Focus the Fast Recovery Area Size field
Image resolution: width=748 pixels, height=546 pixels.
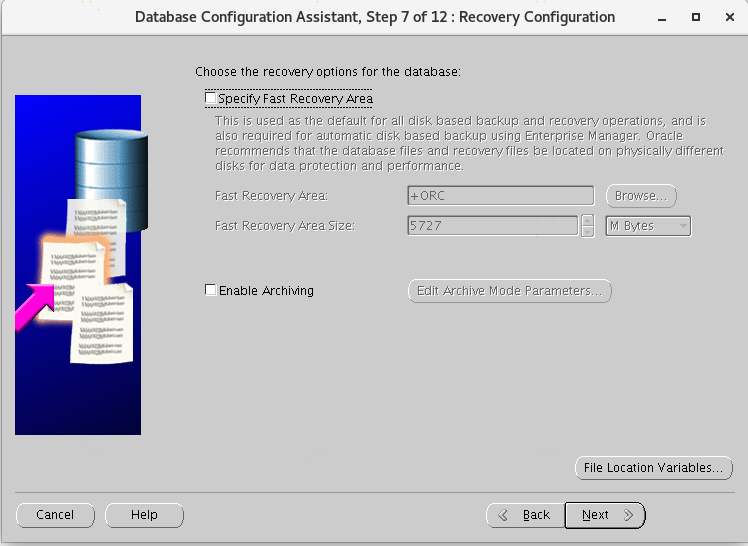pos(492,226)
